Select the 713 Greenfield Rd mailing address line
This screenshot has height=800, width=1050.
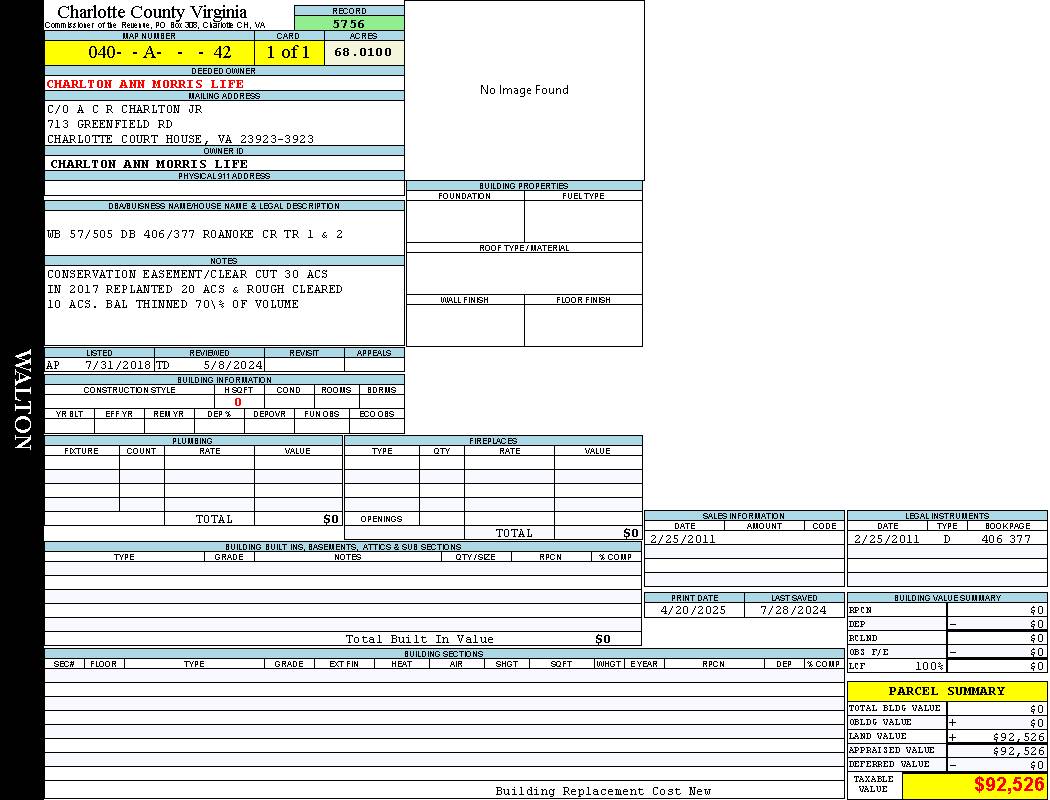tap(110, 124)
